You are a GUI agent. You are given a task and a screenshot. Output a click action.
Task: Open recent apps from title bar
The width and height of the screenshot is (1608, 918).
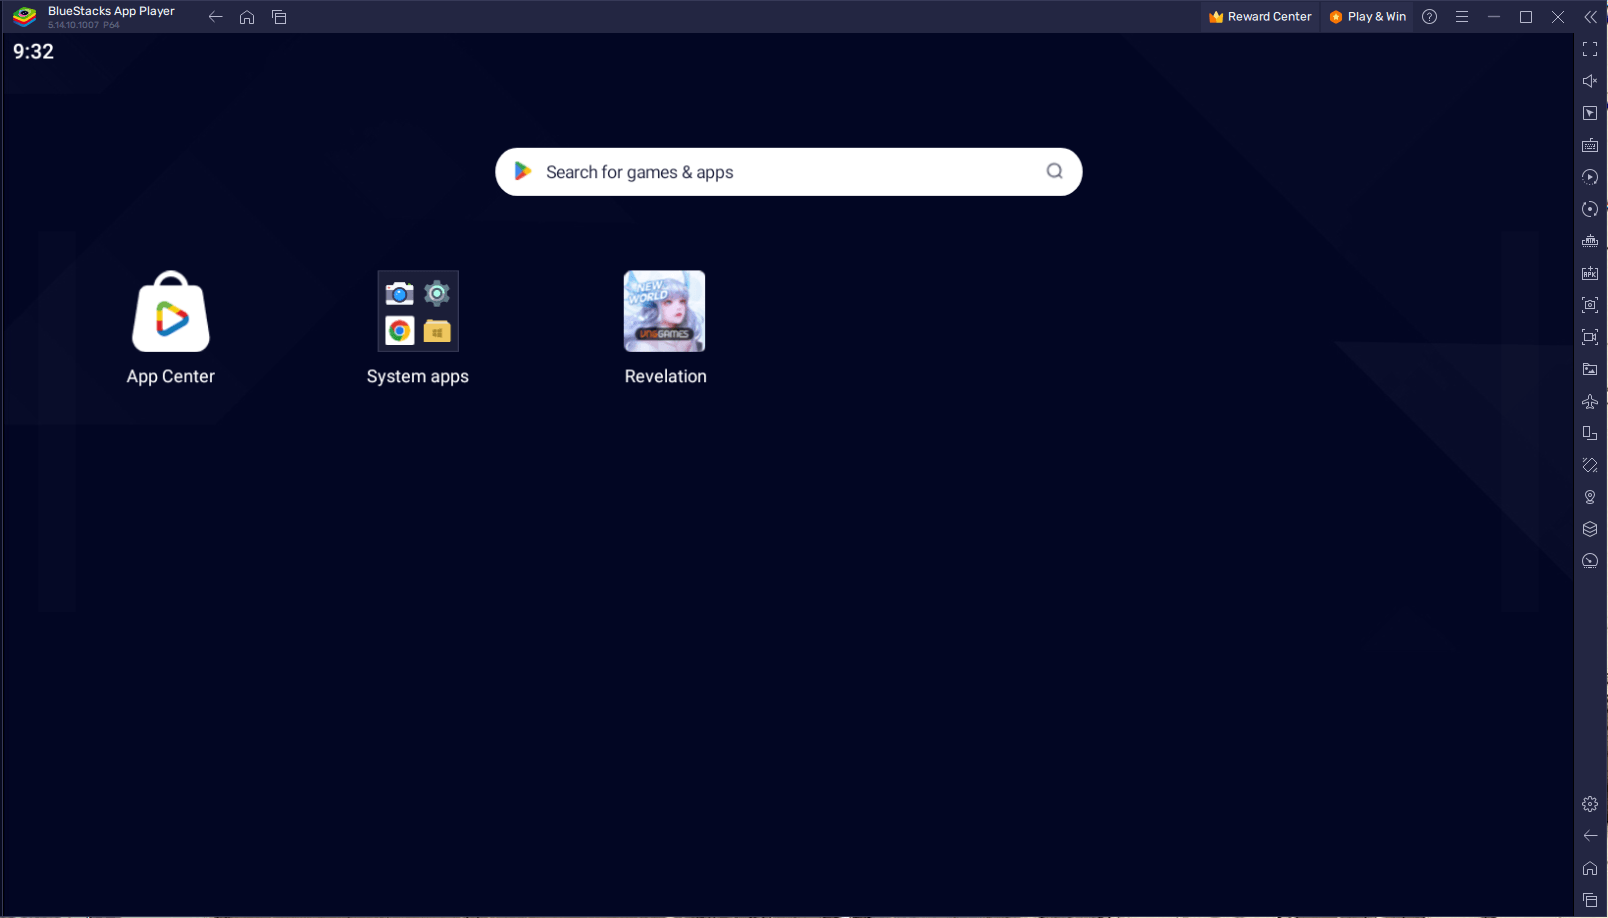coord(279,17)
